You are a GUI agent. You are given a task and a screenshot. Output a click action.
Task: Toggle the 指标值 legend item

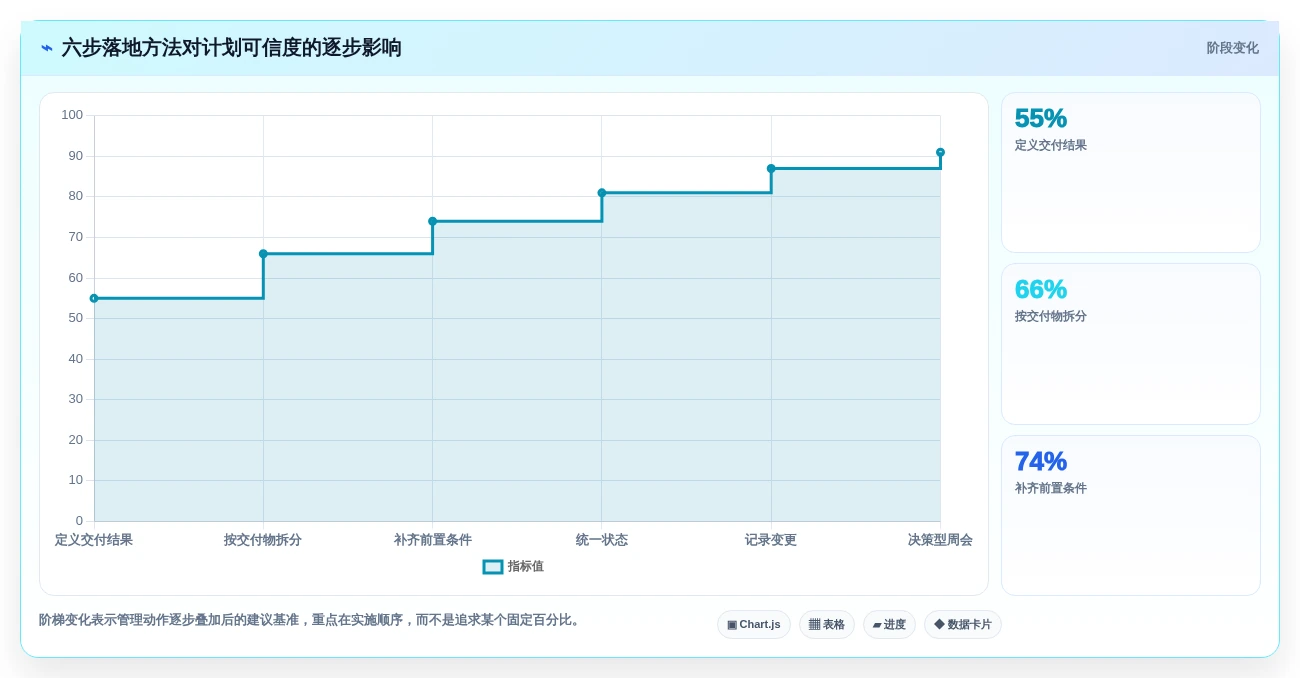[x=513, y=566]
